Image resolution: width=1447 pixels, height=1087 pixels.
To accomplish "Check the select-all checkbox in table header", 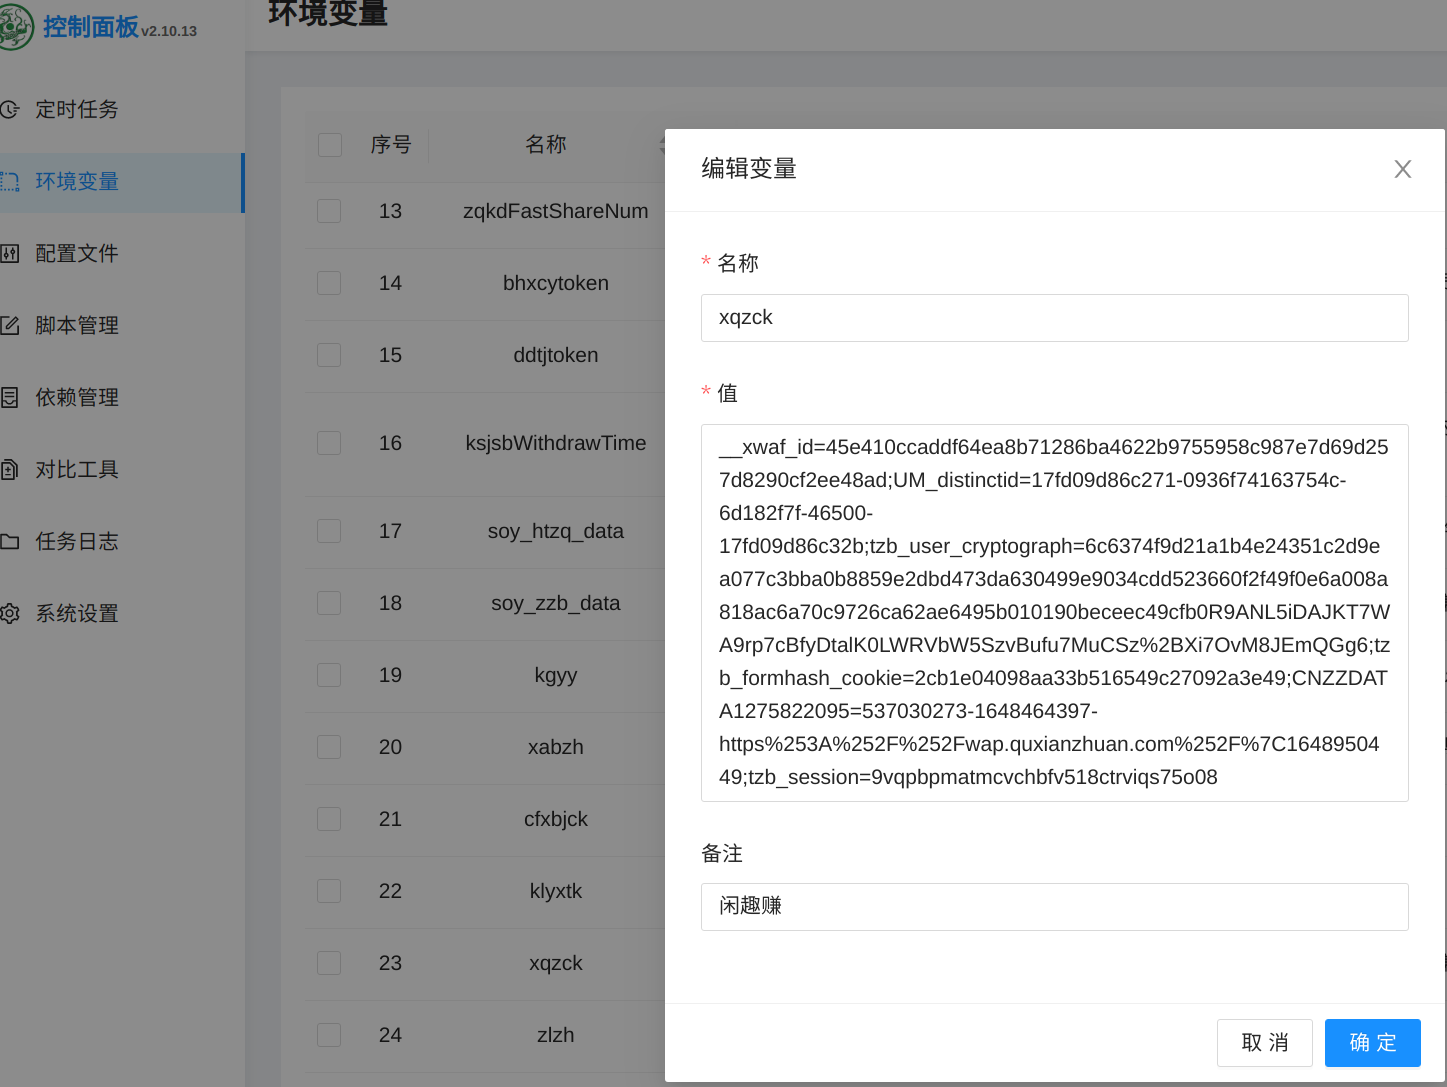I will pyautogui.click(x=329, y=144).
